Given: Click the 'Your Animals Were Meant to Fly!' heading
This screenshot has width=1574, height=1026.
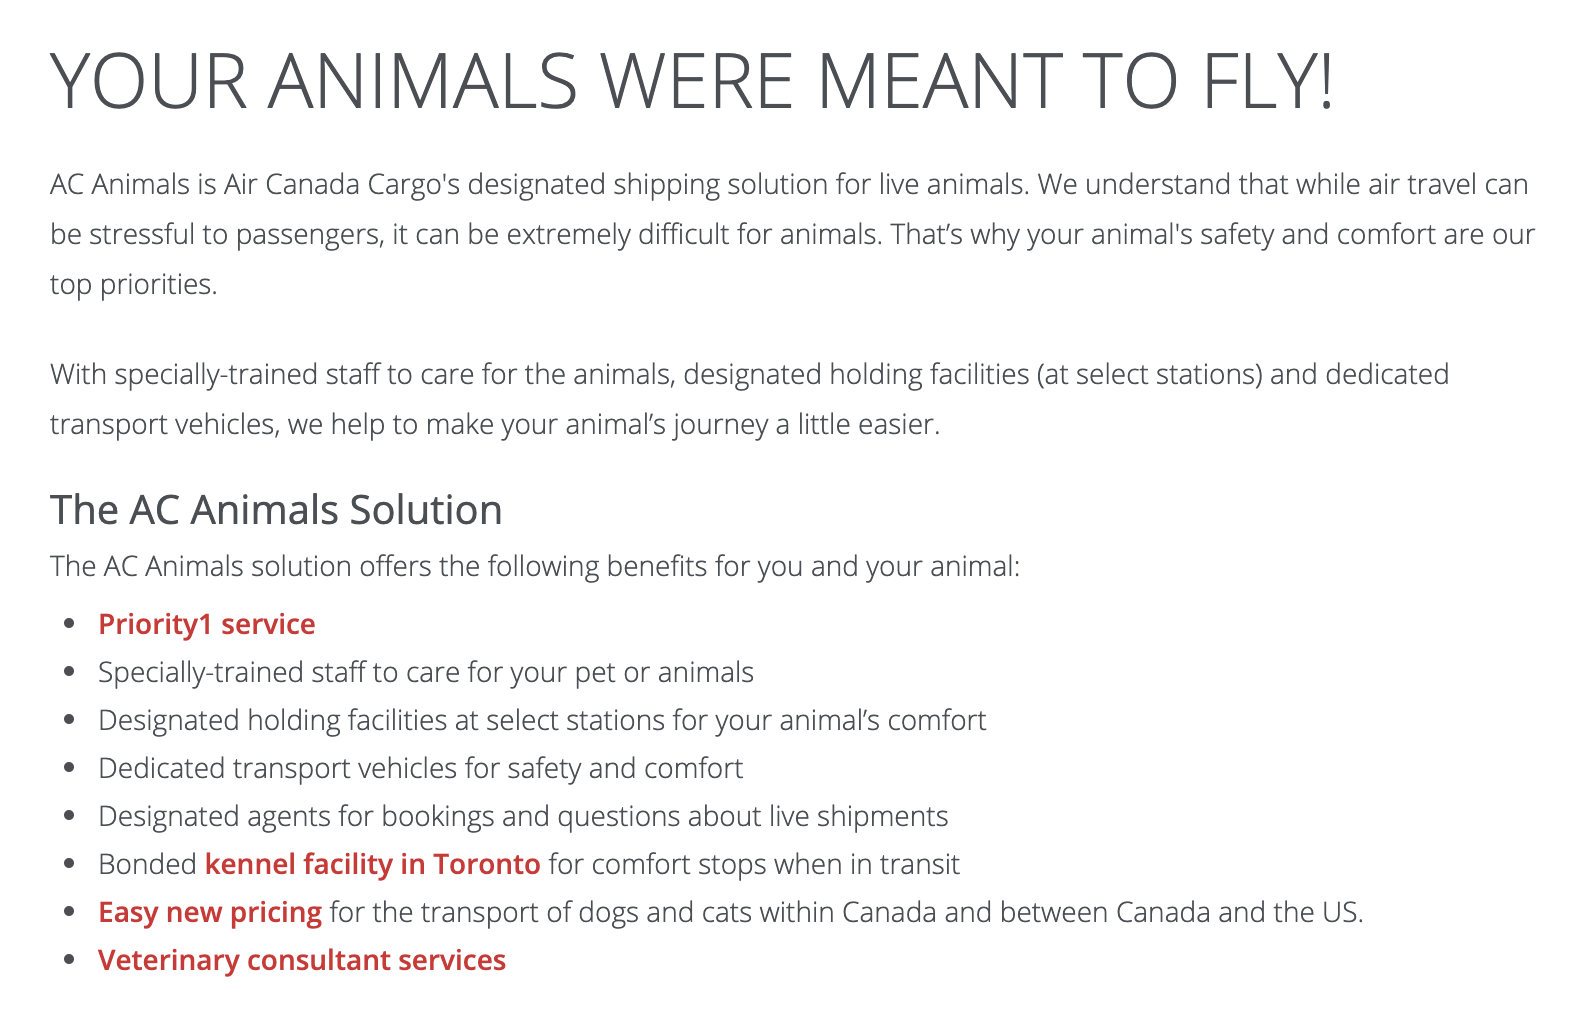Looking at the screenshot, I should (692, 80).
